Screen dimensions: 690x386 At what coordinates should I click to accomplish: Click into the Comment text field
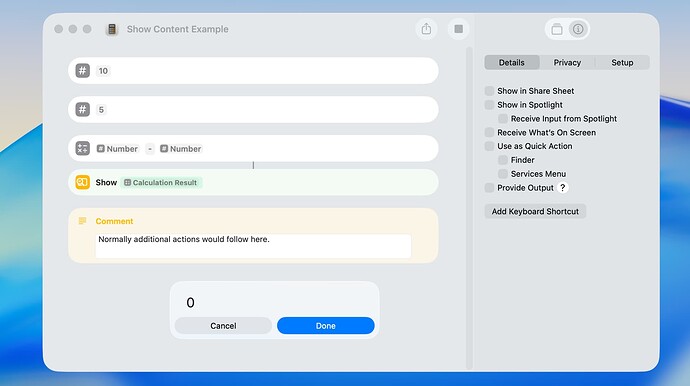(x=253, y=246)
